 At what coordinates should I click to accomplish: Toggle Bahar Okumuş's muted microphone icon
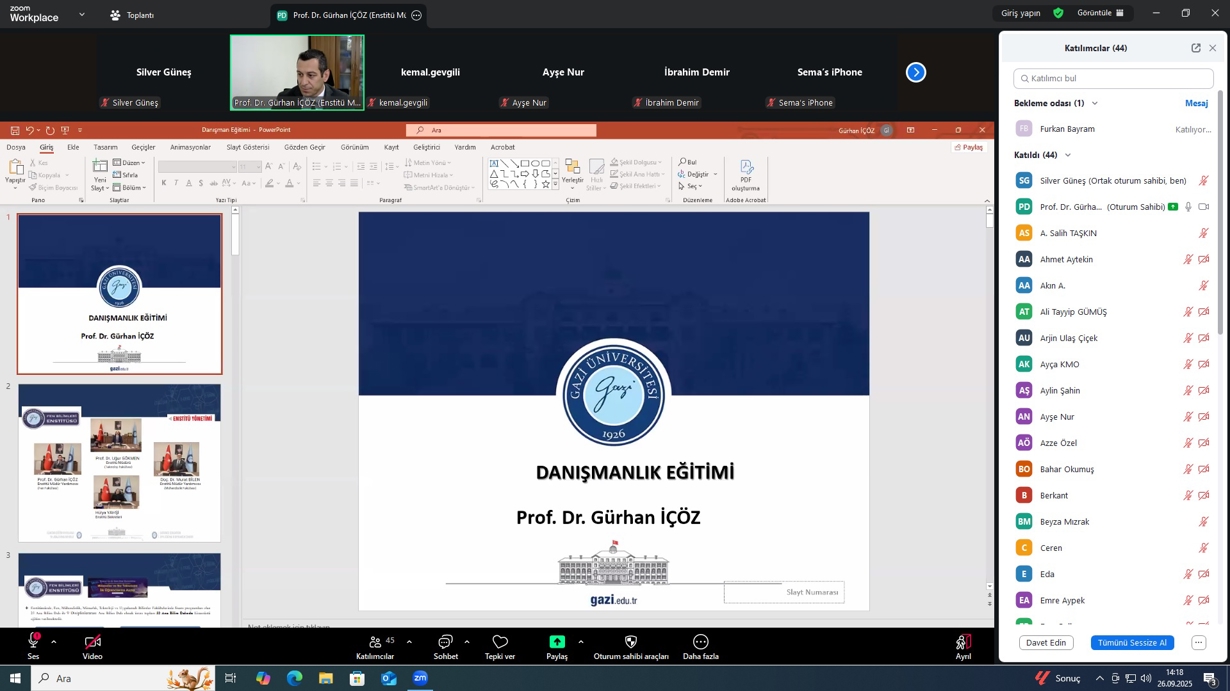1188,469
